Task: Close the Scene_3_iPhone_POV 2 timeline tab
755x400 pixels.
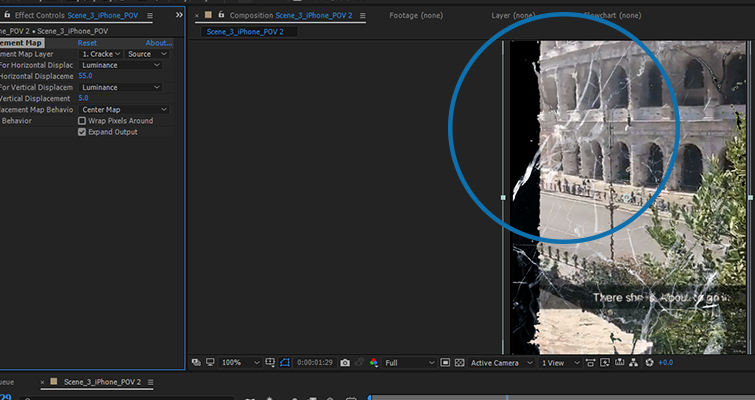Action: [42, 382]
